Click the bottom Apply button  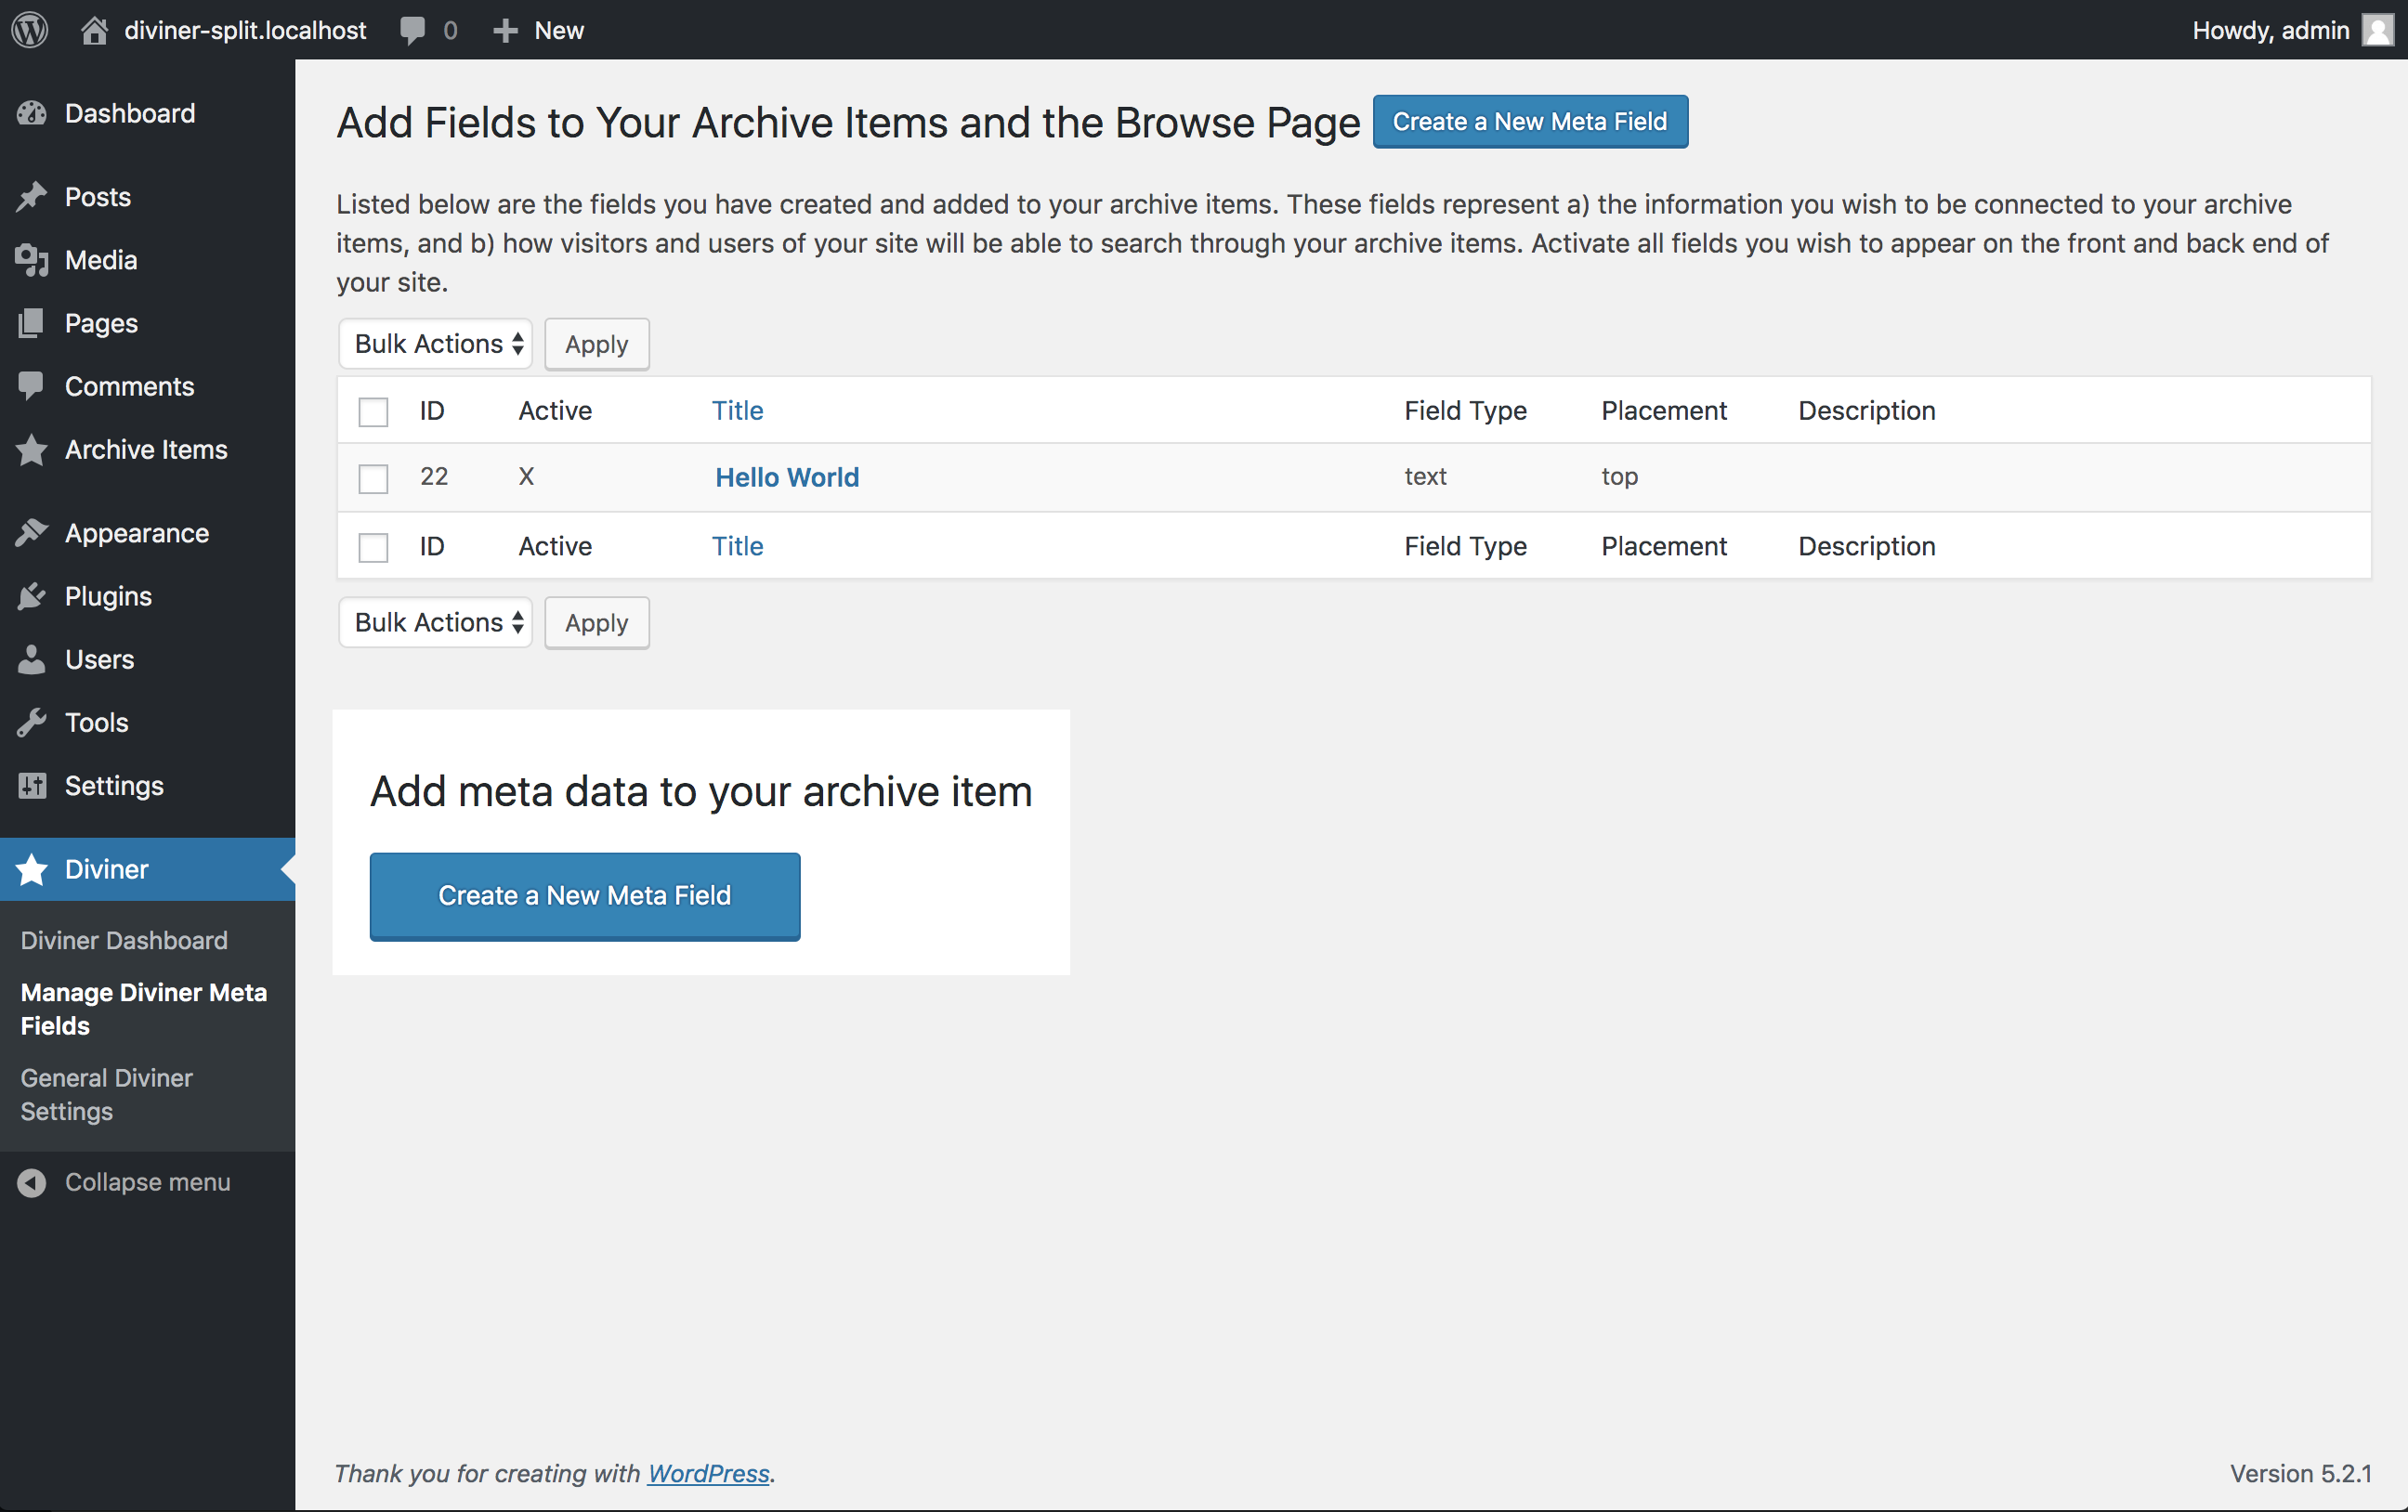[x=597, y=623]
